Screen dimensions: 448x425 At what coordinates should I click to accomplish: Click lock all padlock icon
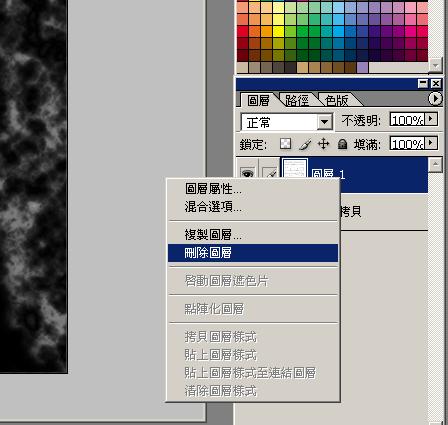click(342, 144)
